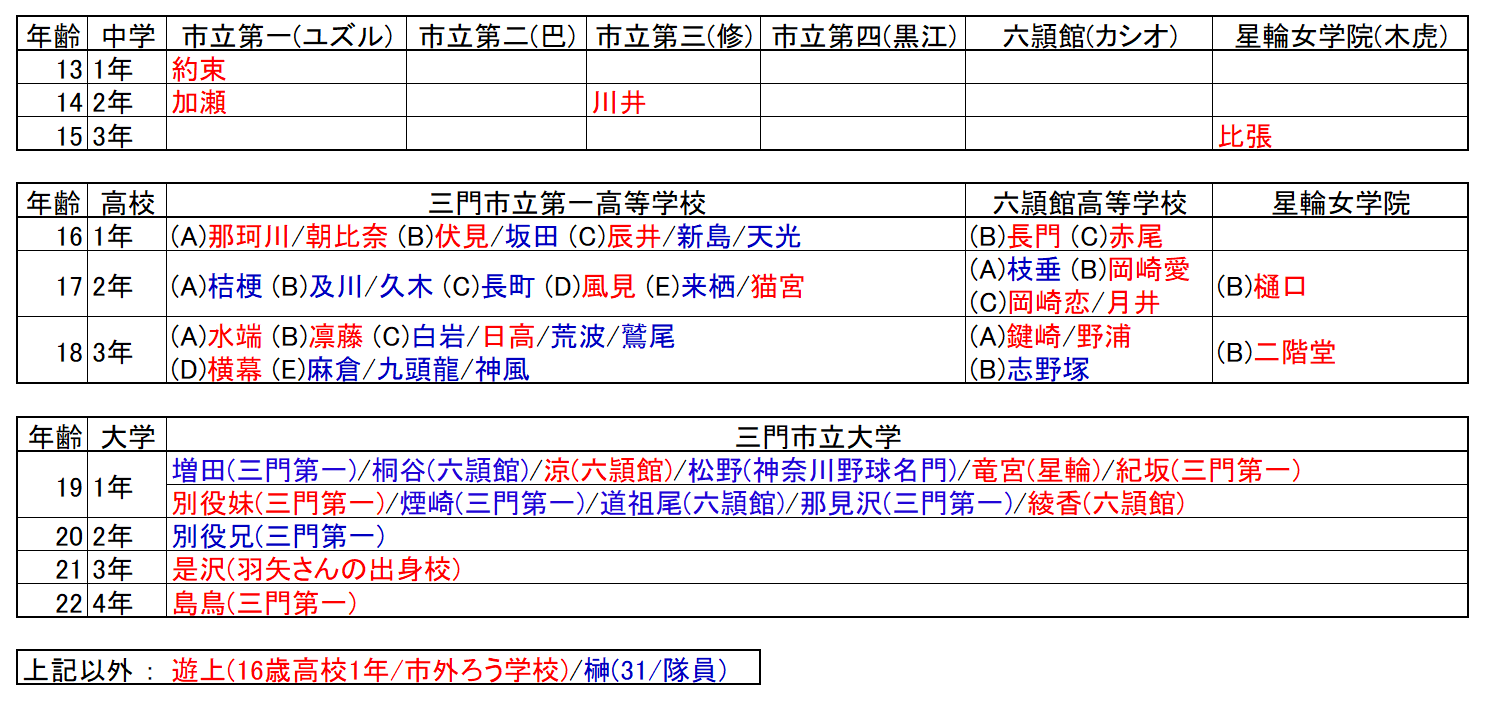Select the age 21 cell

tap(52, 568)
